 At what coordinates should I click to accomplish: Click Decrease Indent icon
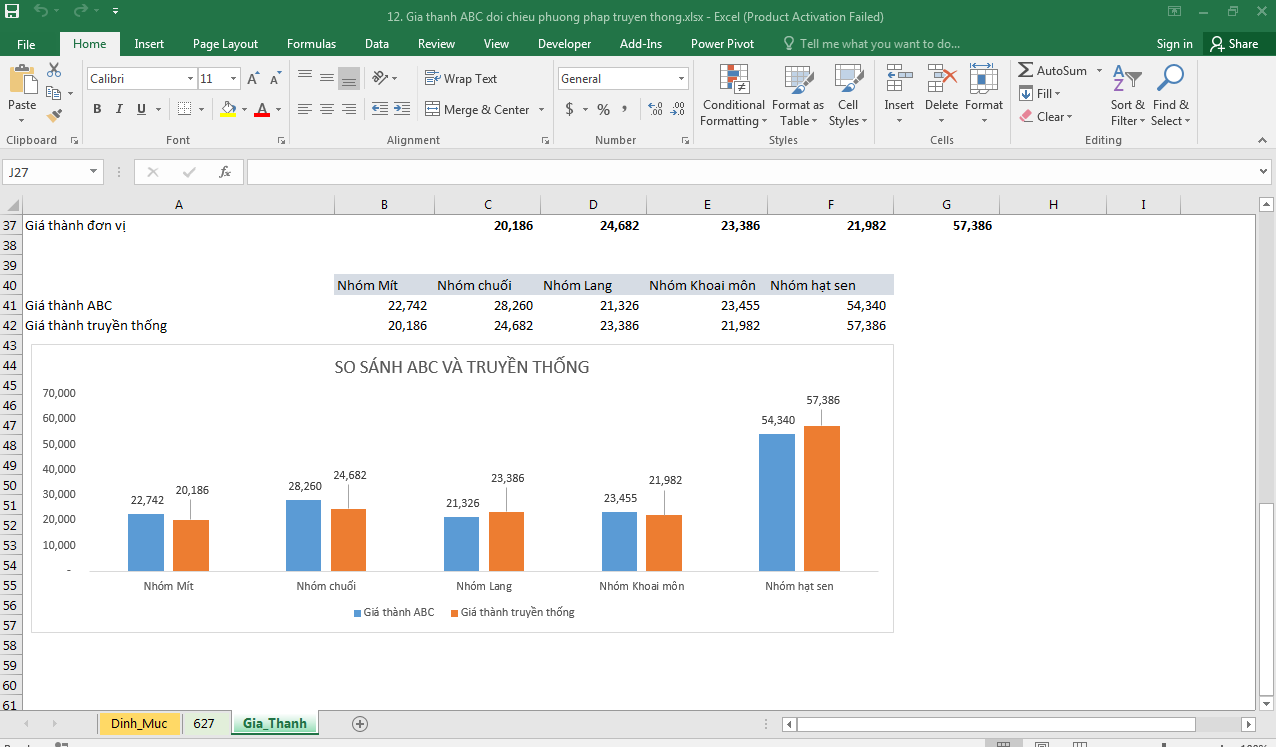(x=379, y=109)
